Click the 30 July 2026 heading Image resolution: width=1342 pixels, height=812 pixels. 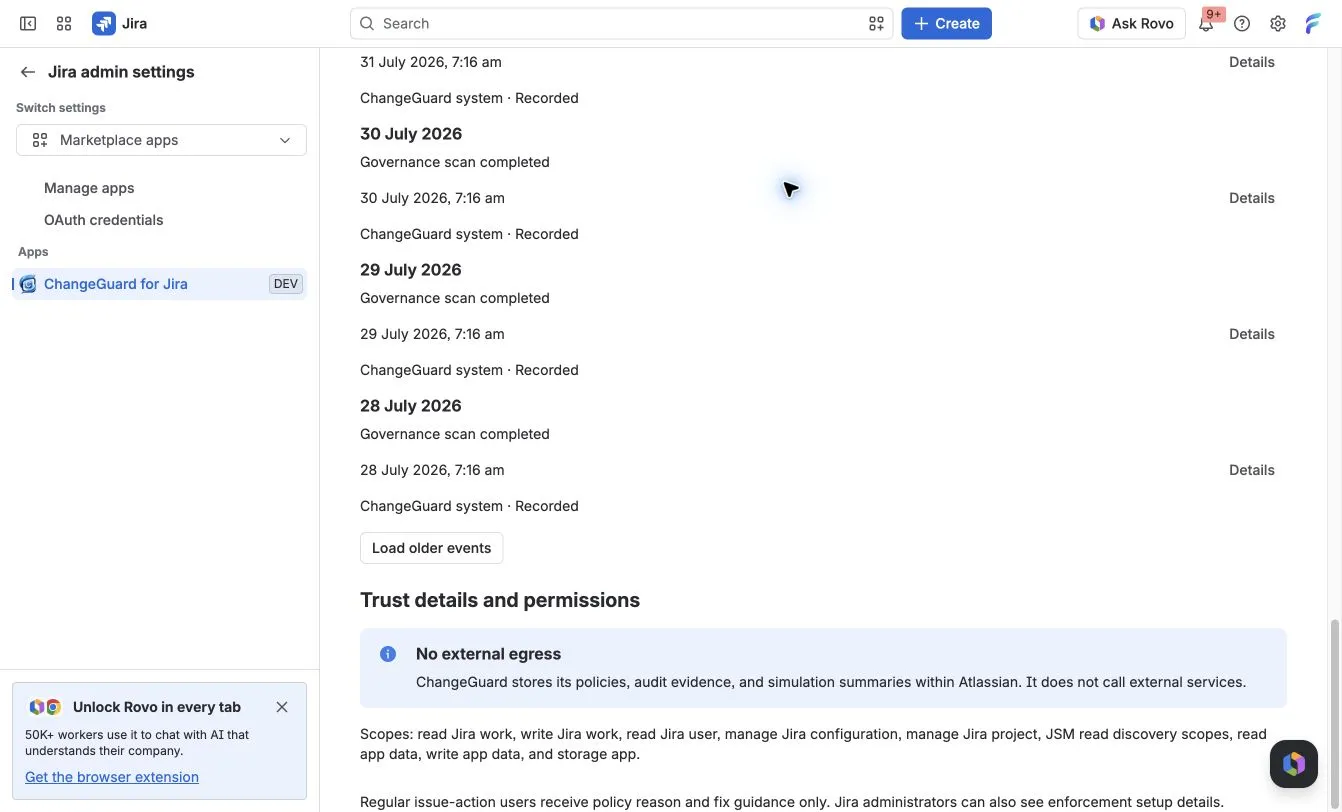click(411, 134)
